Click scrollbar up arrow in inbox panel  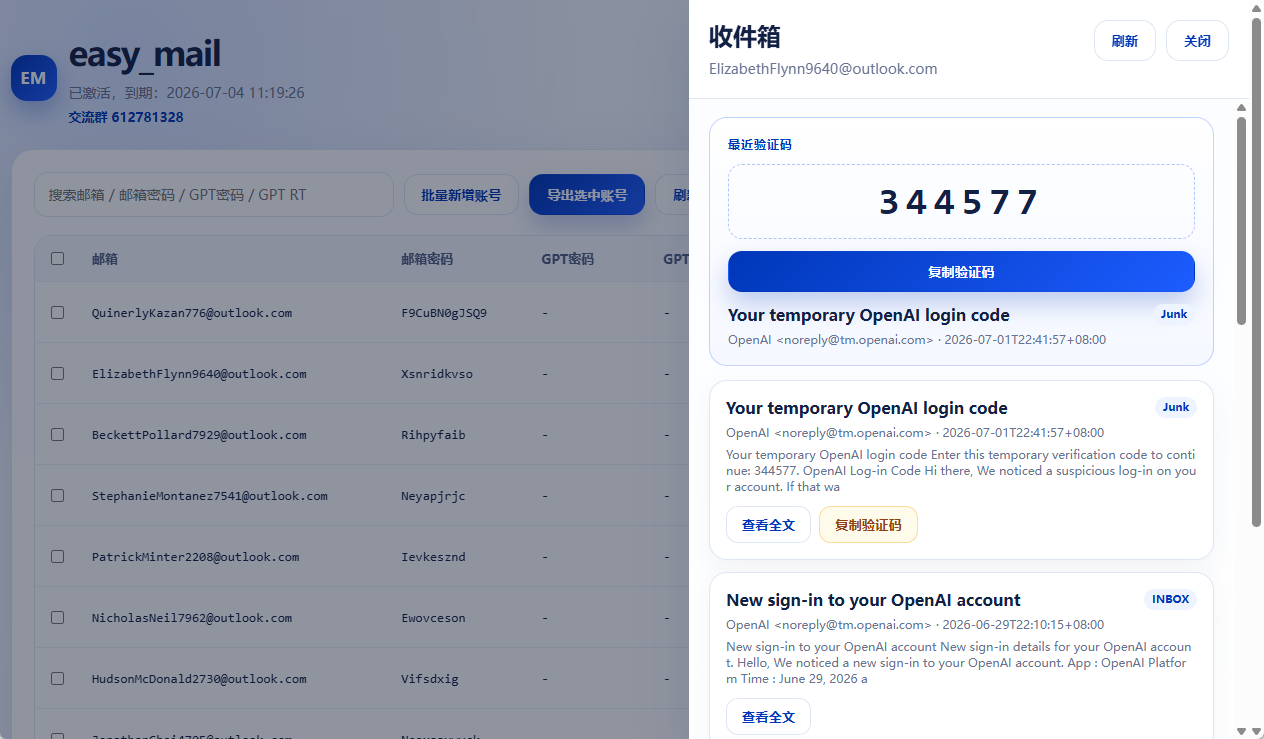tap(1241, 108)
